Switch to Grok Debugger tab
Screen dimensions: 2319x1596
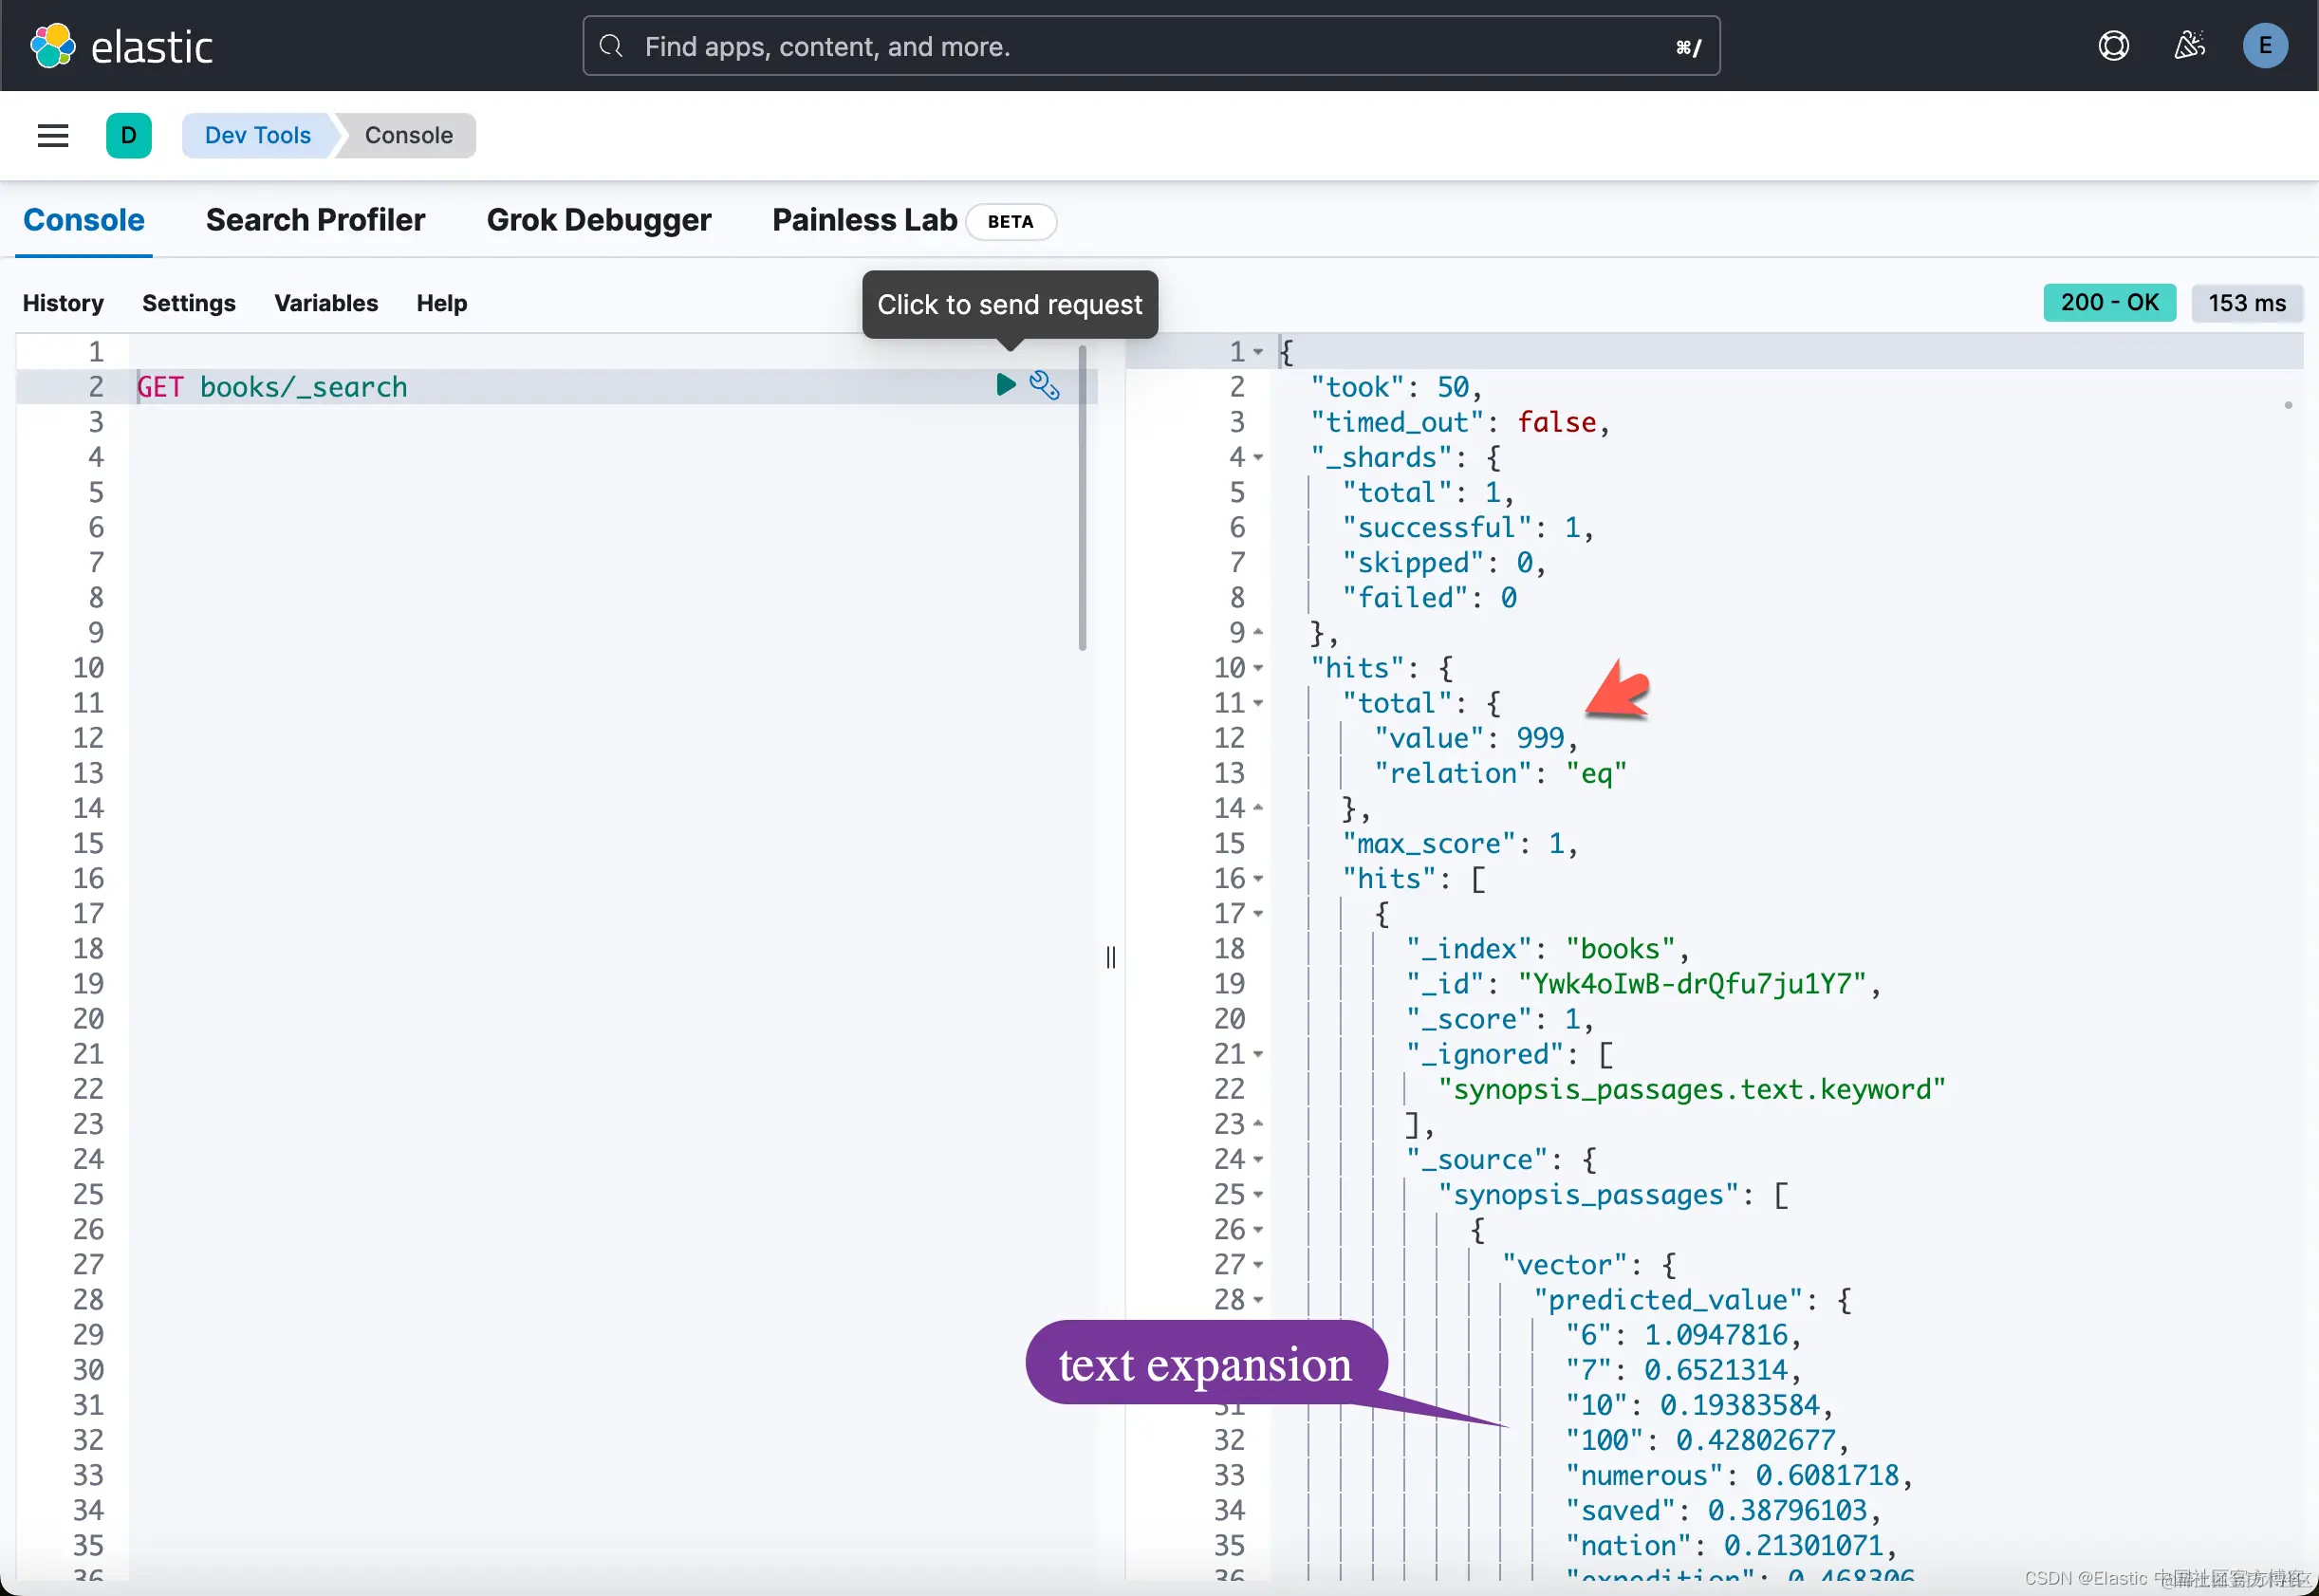(598, 220)
